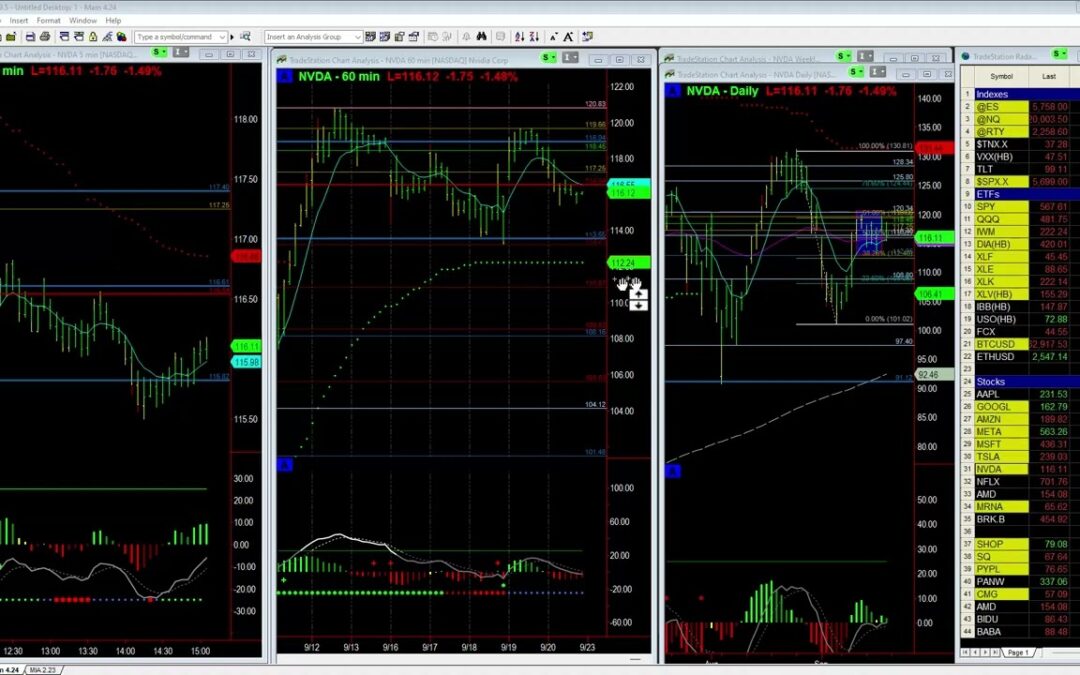
Task: Open the interval dropdown on the 60 min chart
Action: [x=570, y=57]
